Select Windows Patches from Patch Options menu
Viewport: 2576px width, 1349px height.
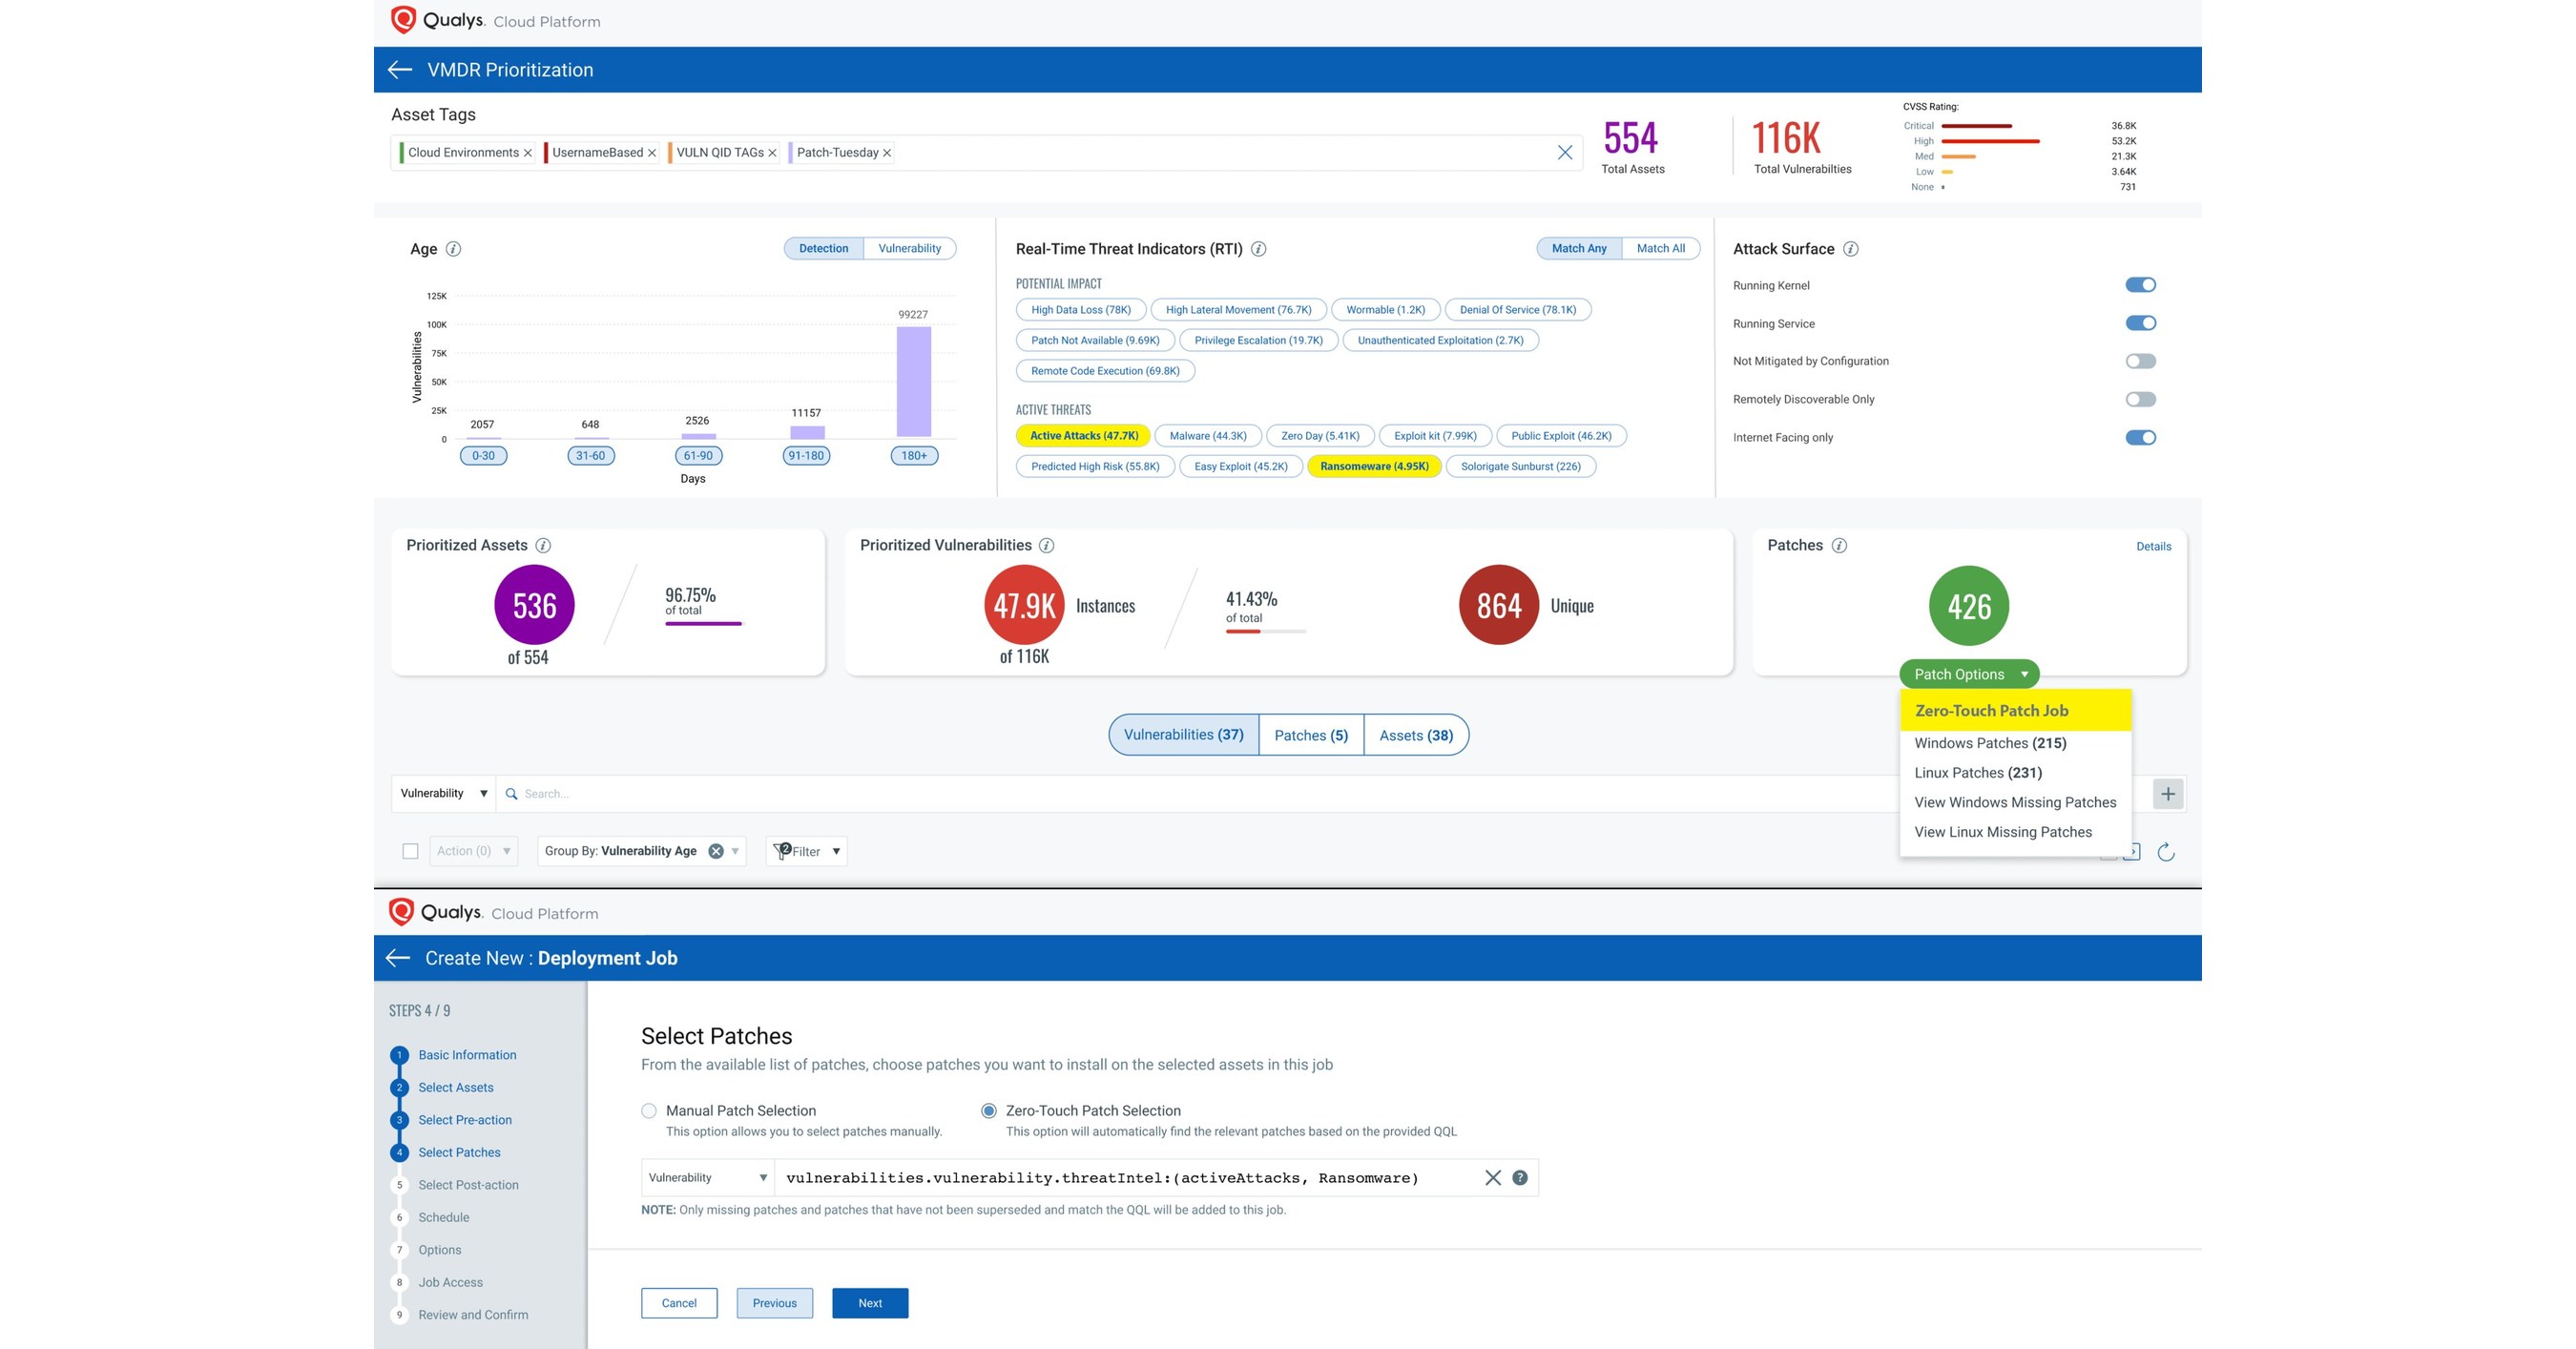pyautogui.click(x=1989, y=743)
